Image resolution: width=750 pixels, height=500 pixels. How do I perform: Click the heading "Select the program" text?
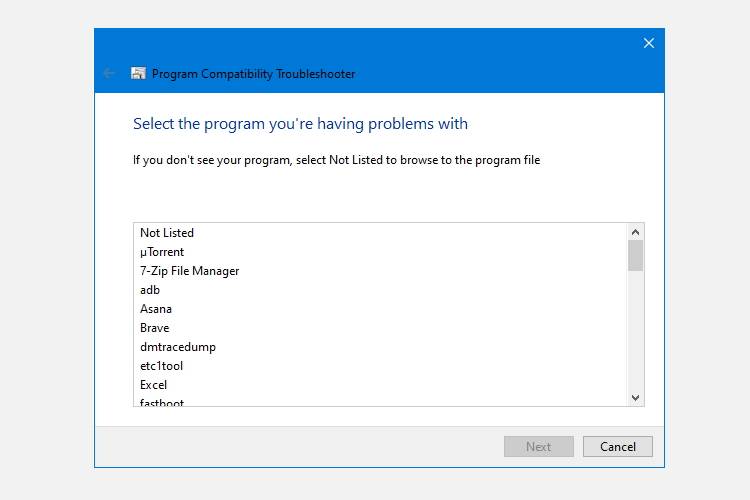300,124
